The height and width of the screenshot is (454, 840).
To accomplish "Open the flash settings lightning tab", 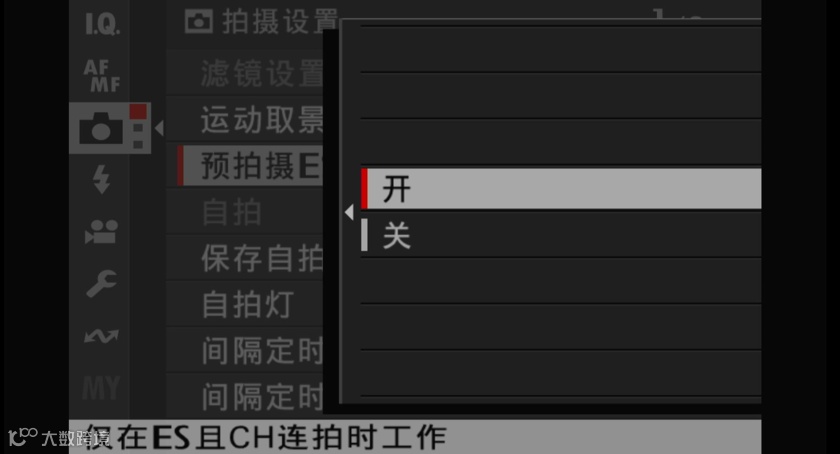I will coord(101,178).
